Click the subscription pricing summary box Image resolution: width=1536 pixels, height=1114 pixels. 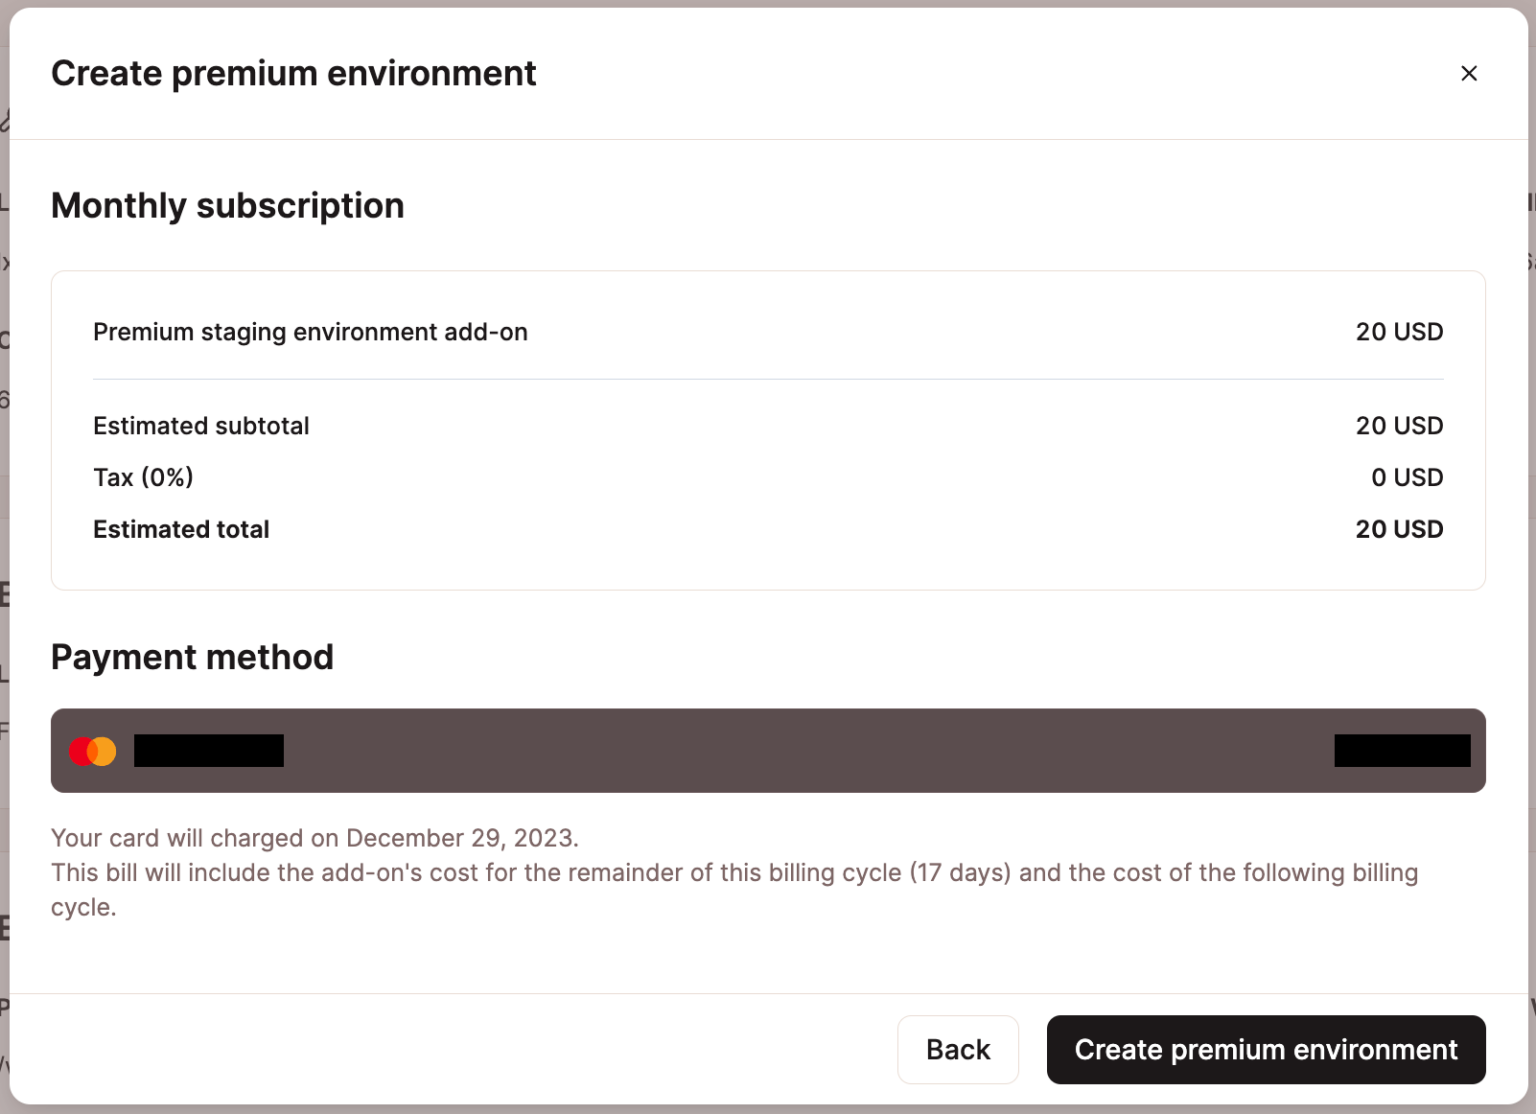pyautogui.click(x=768, y=430)
